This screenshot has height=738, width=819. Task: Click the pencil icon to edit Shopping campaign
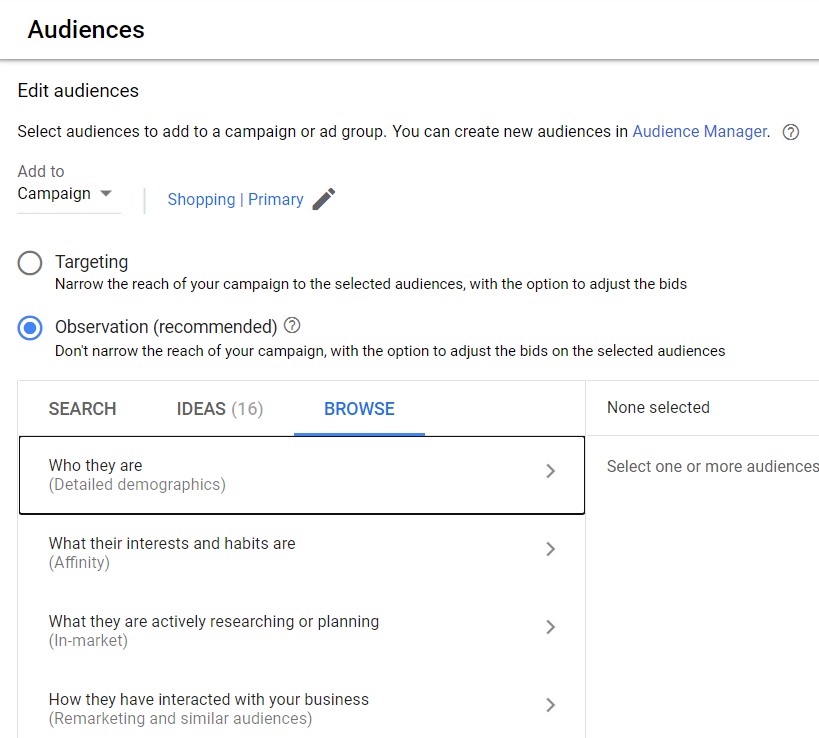click(x=323, y=199)
